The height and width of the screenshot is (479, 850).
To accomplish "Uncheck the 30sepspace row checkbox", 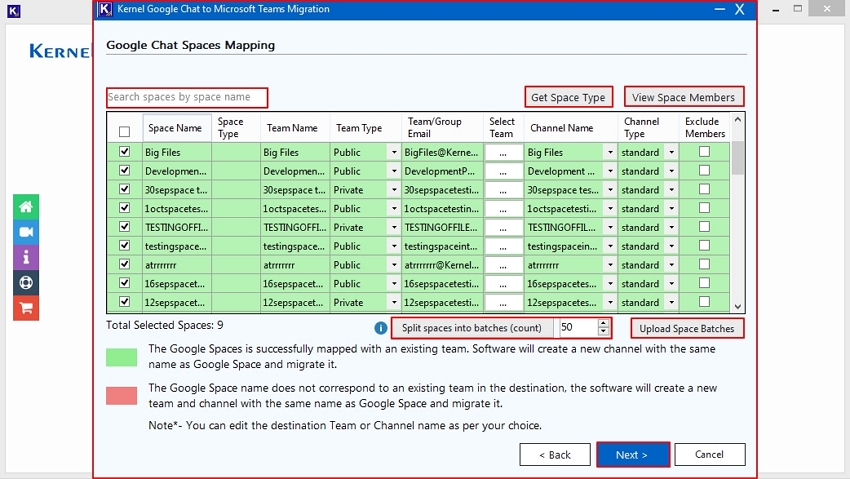I will coord(125,189).
